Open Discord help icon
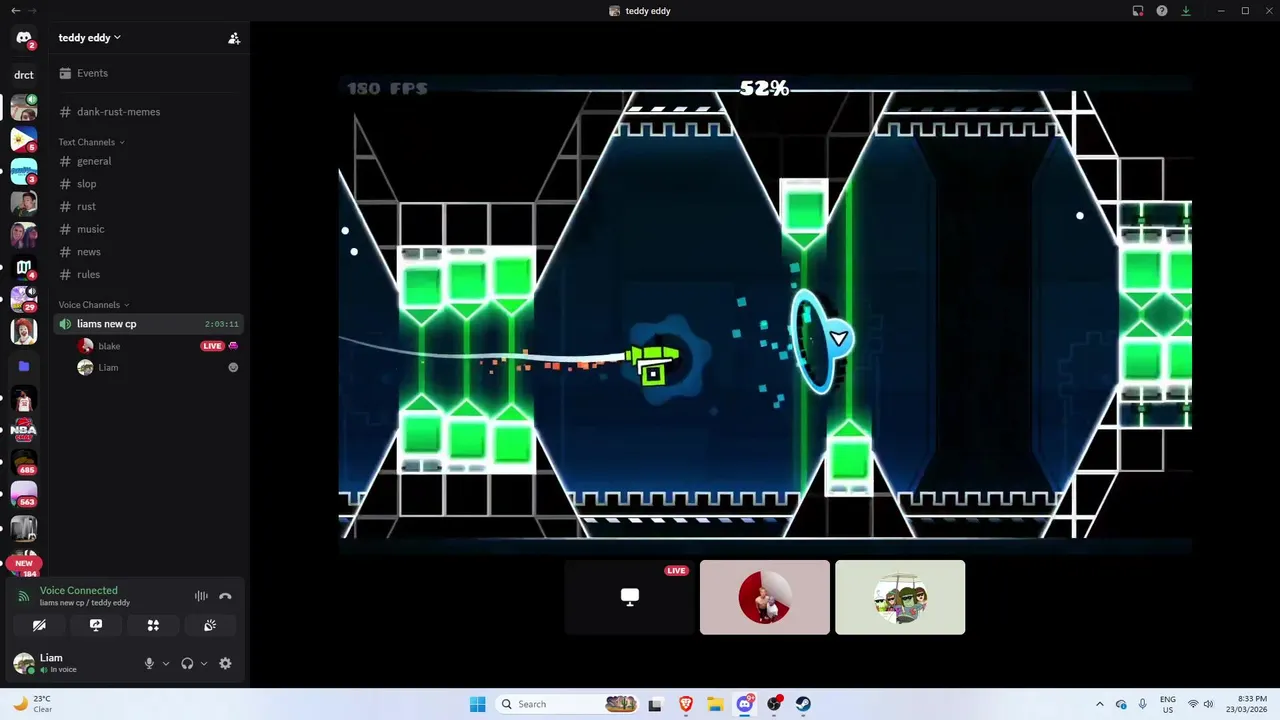This screenshot has width=1280, height=720. tap(1162, 11)
